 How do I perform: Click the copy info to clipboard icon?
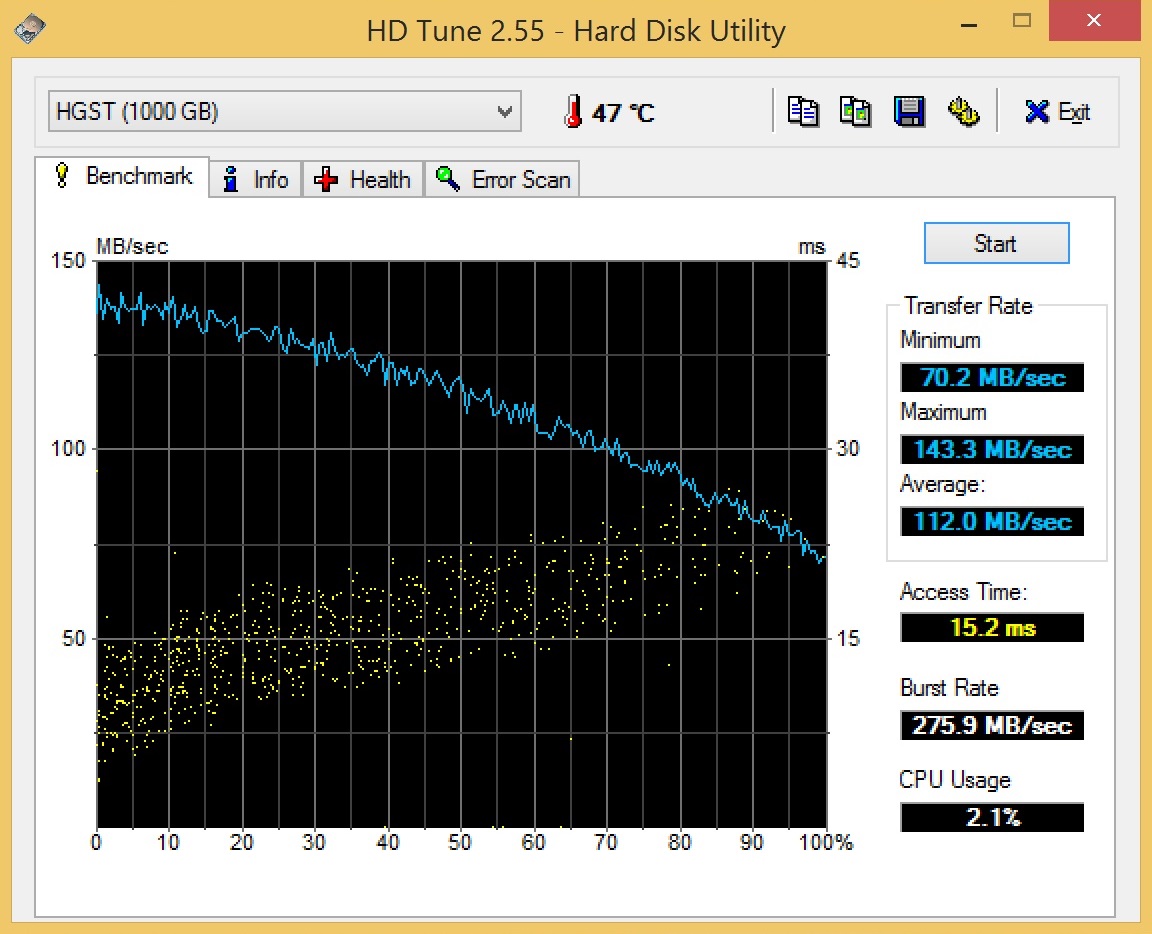(x=803, y=111)
